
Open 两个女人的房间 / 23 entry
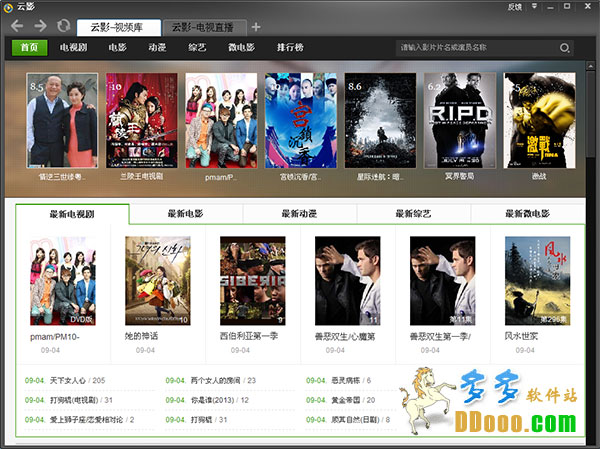[223, 380]
